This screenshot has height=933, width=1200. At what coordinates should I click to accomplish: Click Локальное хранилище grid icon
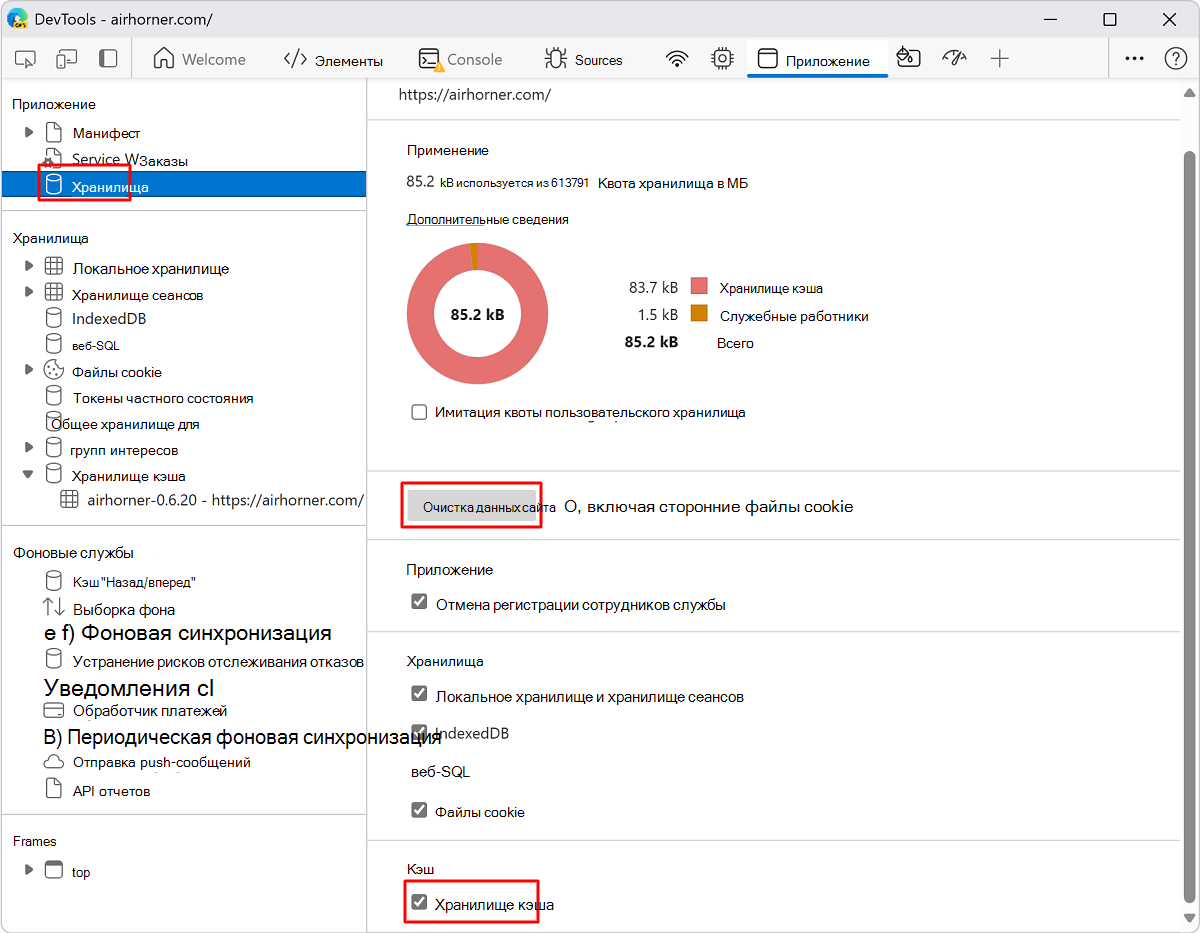(x=54, y=268)
